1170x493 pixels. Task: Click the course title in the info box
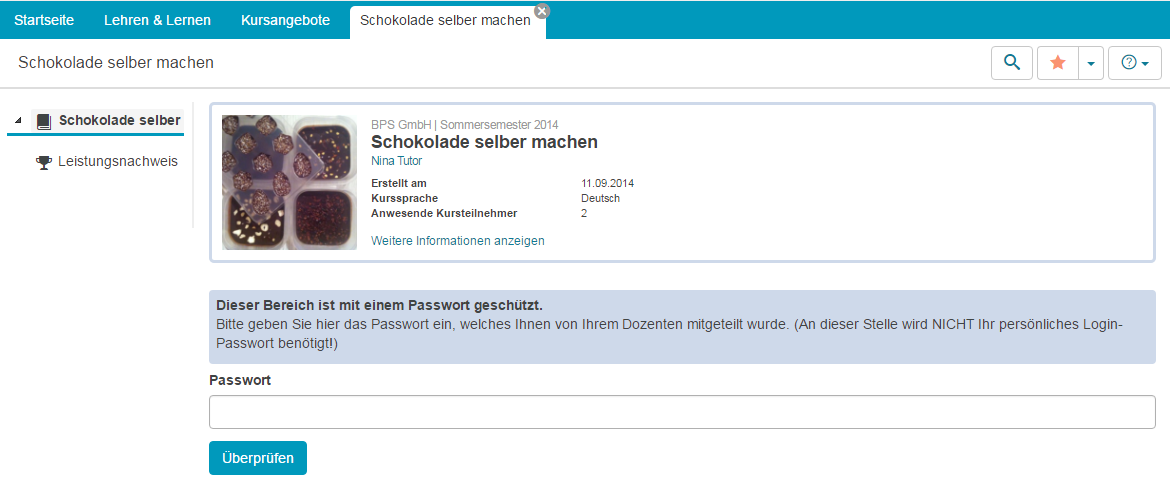pos(484,142)
